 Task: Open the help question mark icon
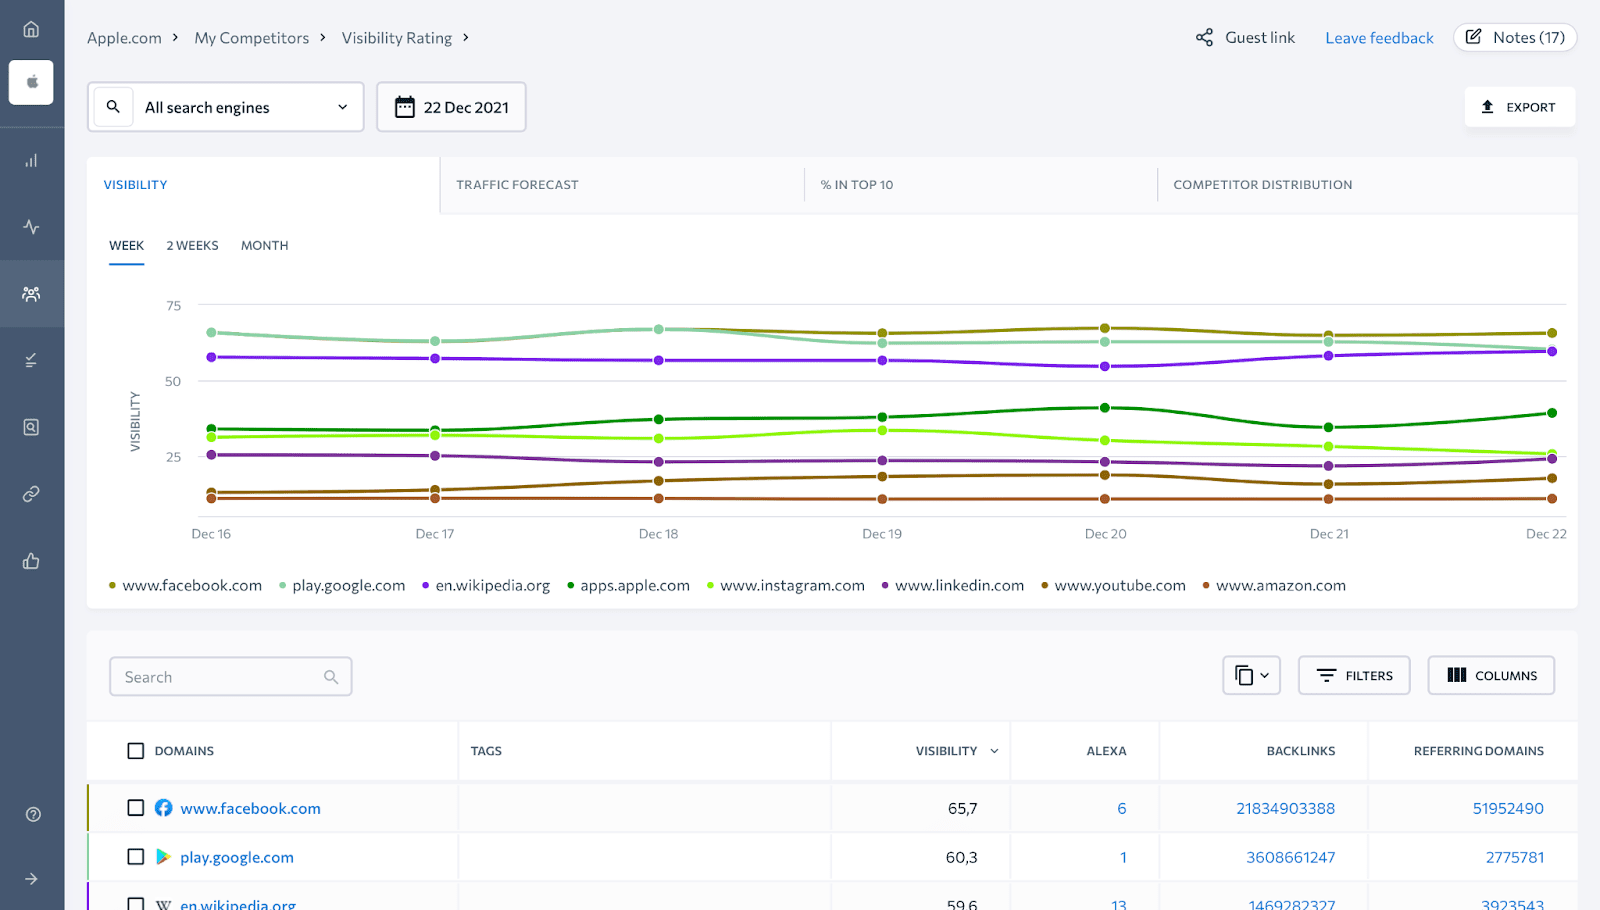[x=33, y=814]
